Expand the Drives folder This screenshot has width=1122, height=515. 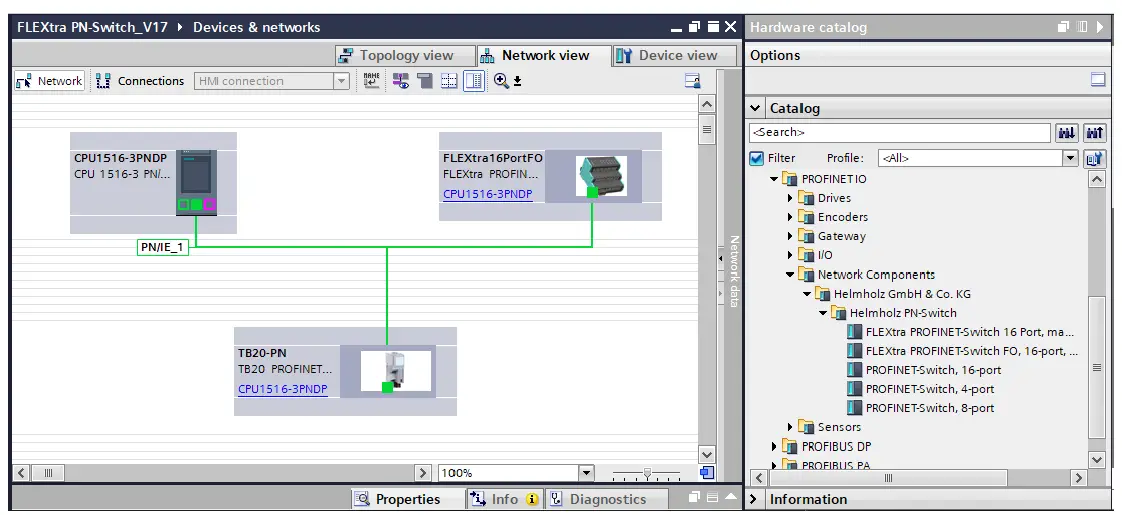tap(790, 198)
